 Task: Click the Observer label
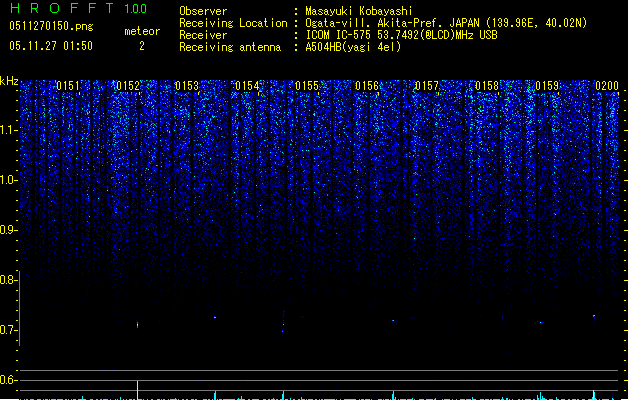coord(203,11)
